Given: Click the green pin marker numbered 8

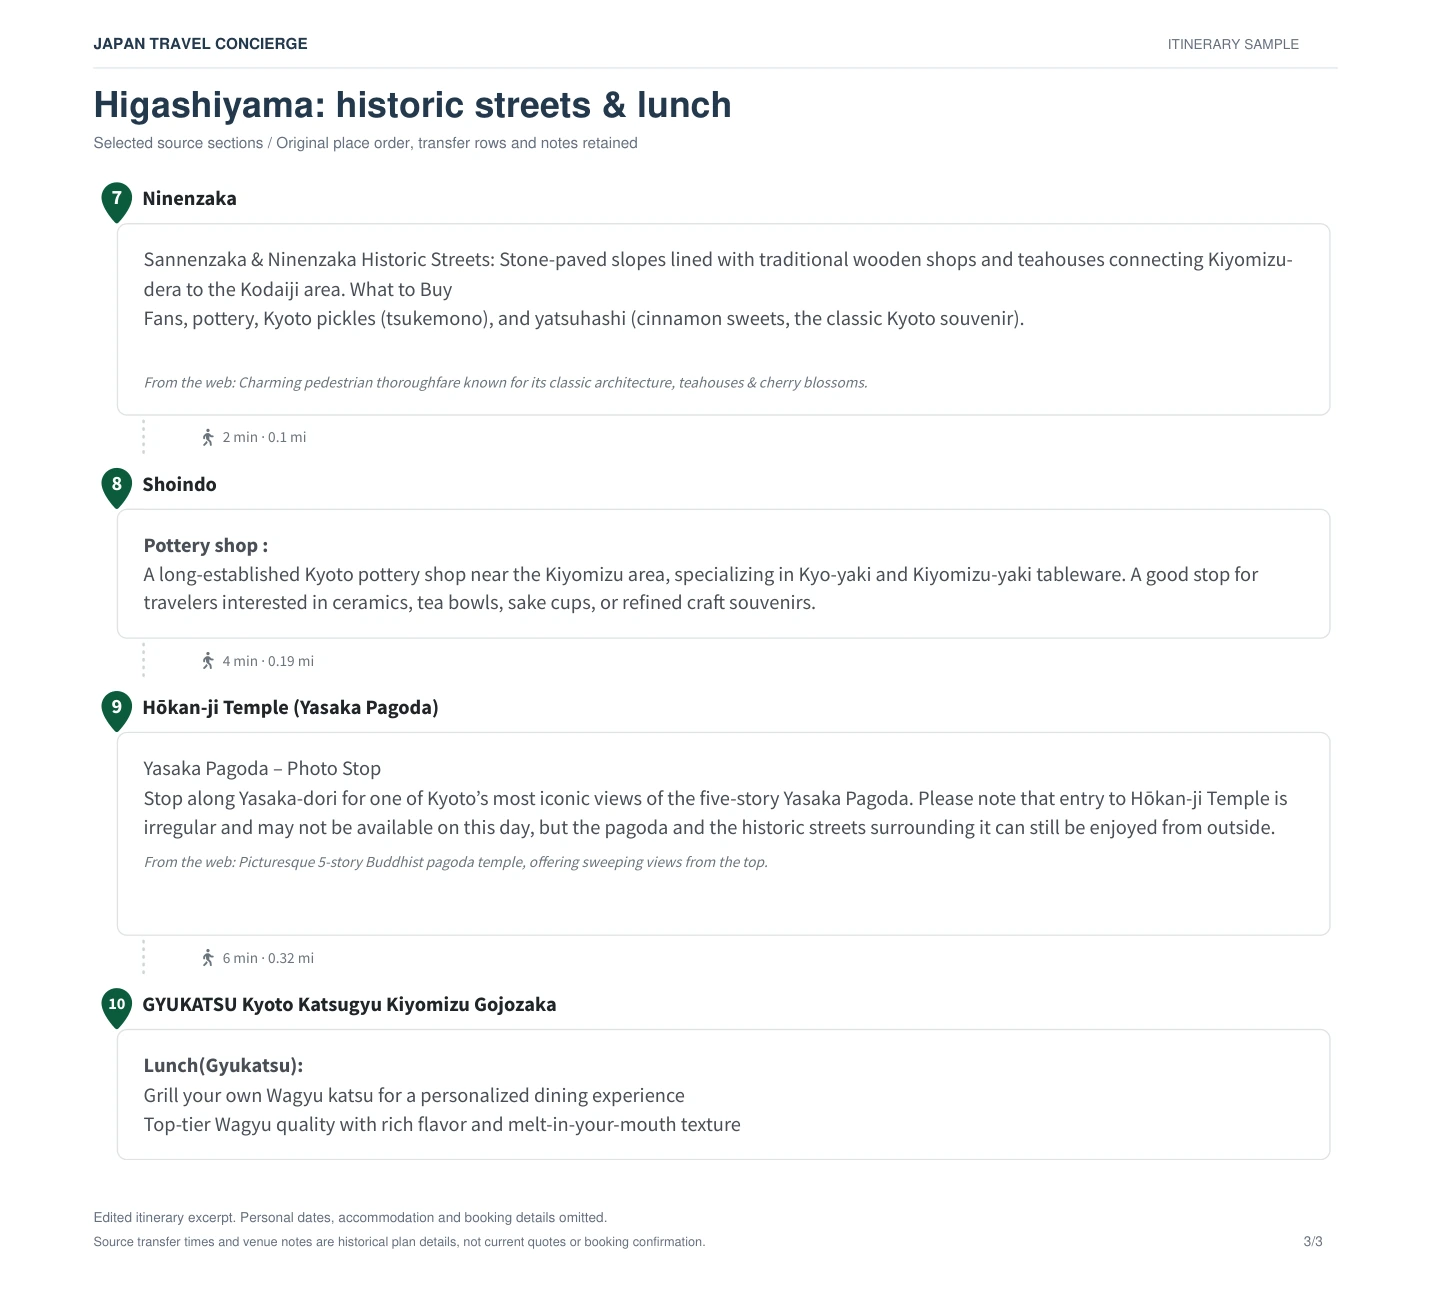Looking at the screenshot, I should 117,487.
